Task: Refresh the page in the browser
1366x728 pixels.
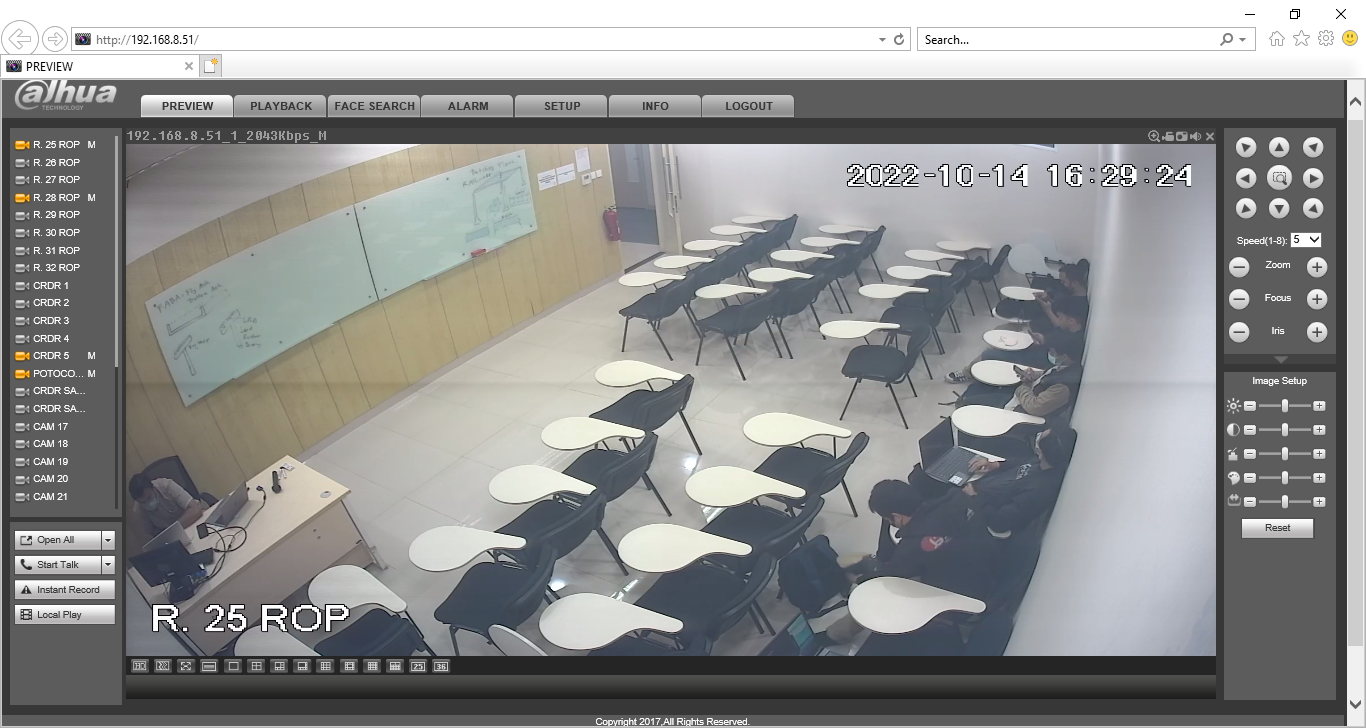Action: (x=899, y=40)
